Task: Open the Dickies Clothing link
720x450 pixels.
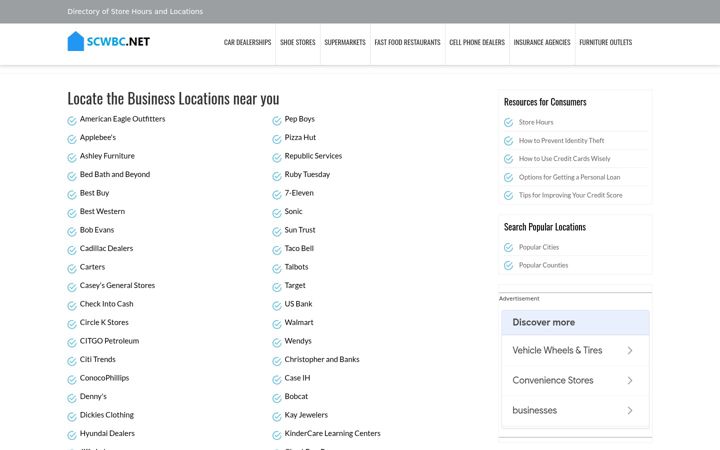Action: pyautogui.click(x=107, y=415)
